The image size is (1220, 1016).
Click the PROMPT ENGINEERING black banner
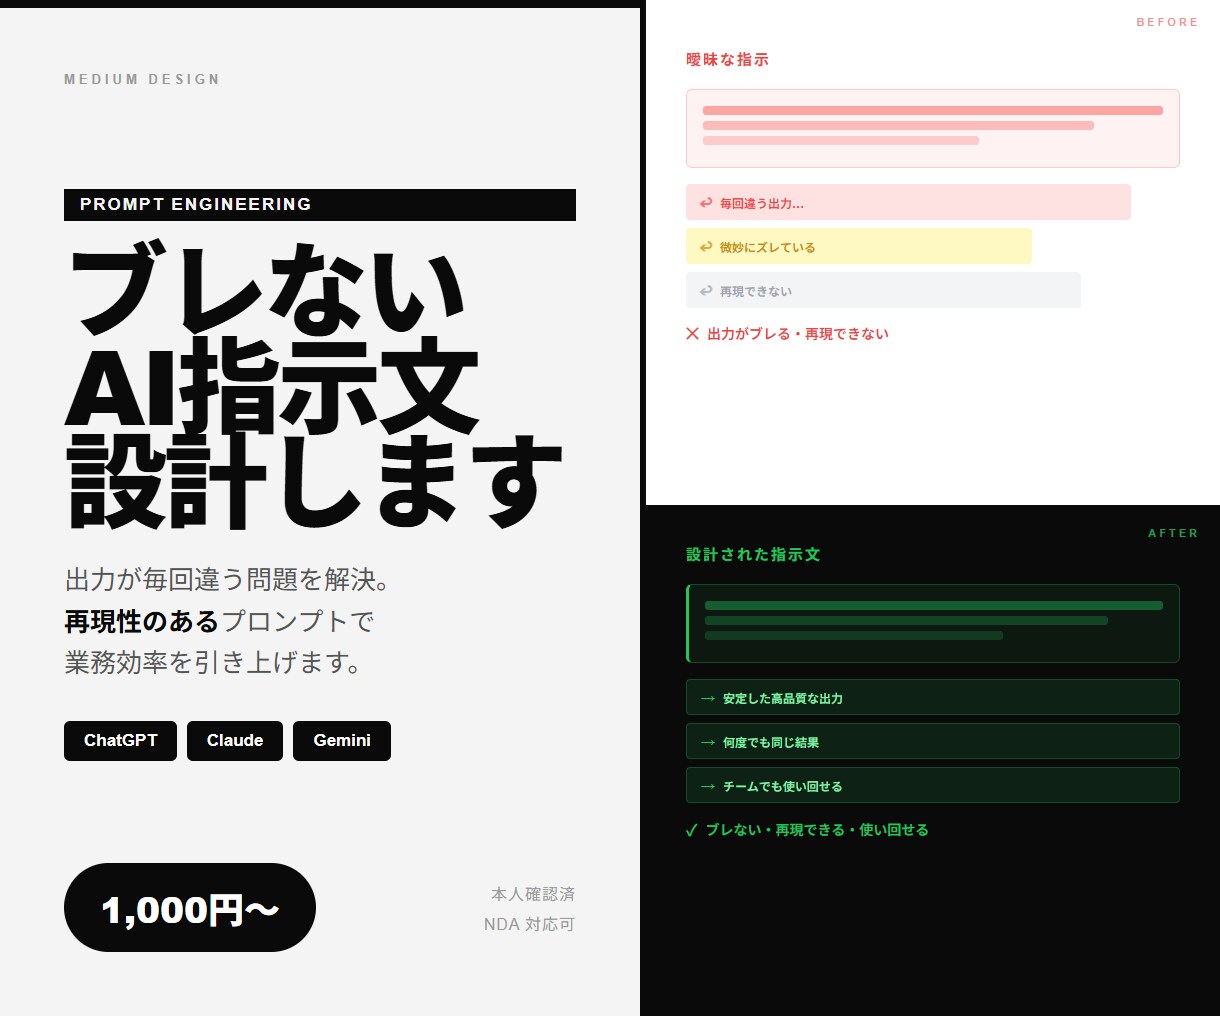[320, 205]
